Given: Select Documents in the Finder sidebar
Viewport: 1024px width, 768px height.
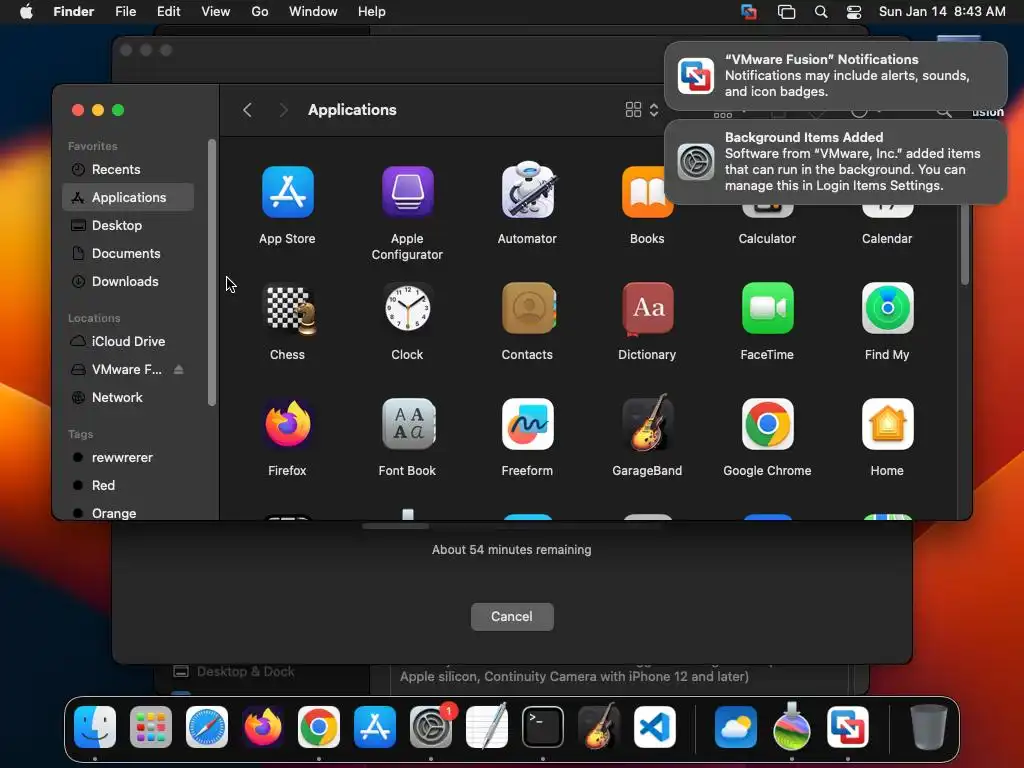Looking at the screenshot, I should (128, 253).
